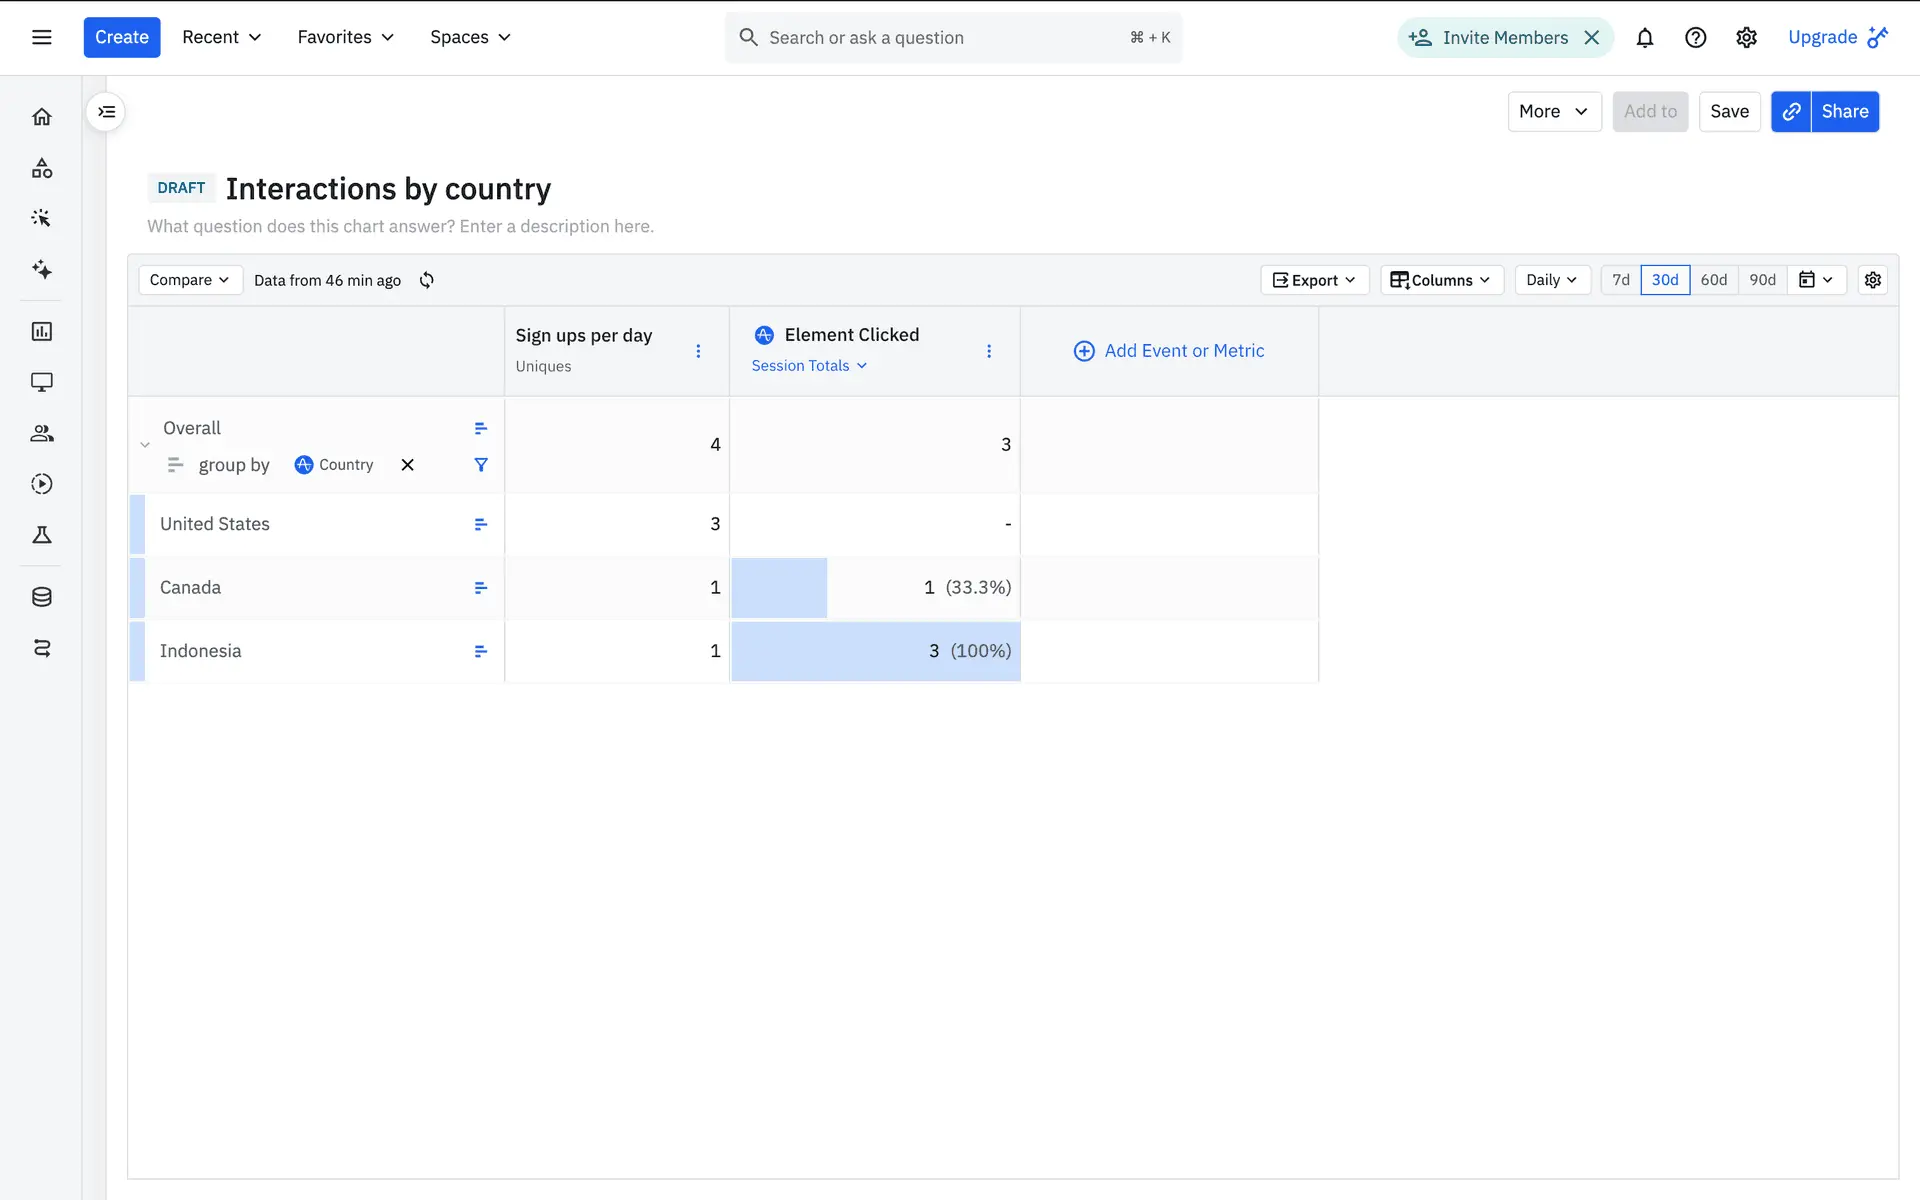1920x1200 pixels.
Task: Open the Spaces menu
Action: 470,38
